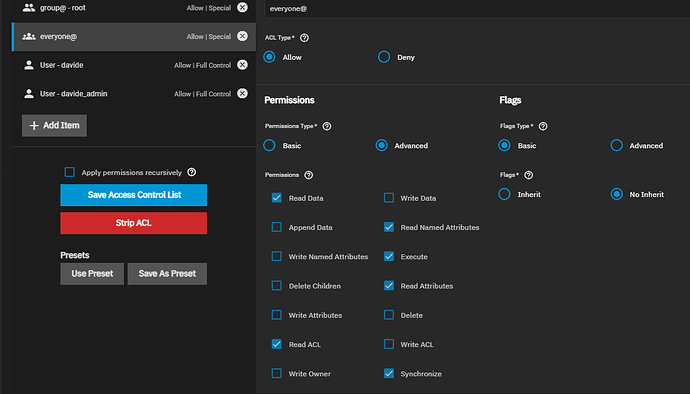Check the Delete permission box
Screen dimensions: 690x394
click(x=389, y=315)
